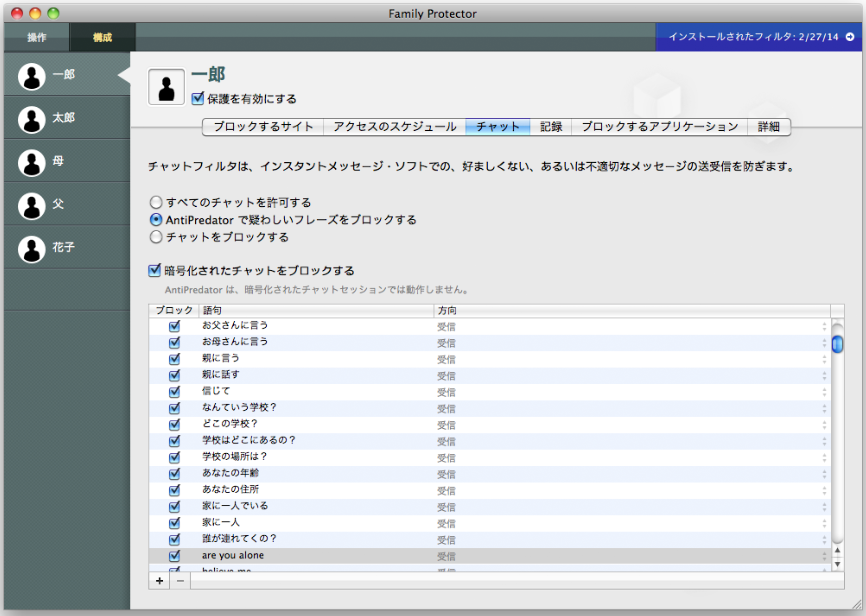Toggle 保護を有効にする checkbox
This screenshot has width=866, height=616.
click(197, 98)
